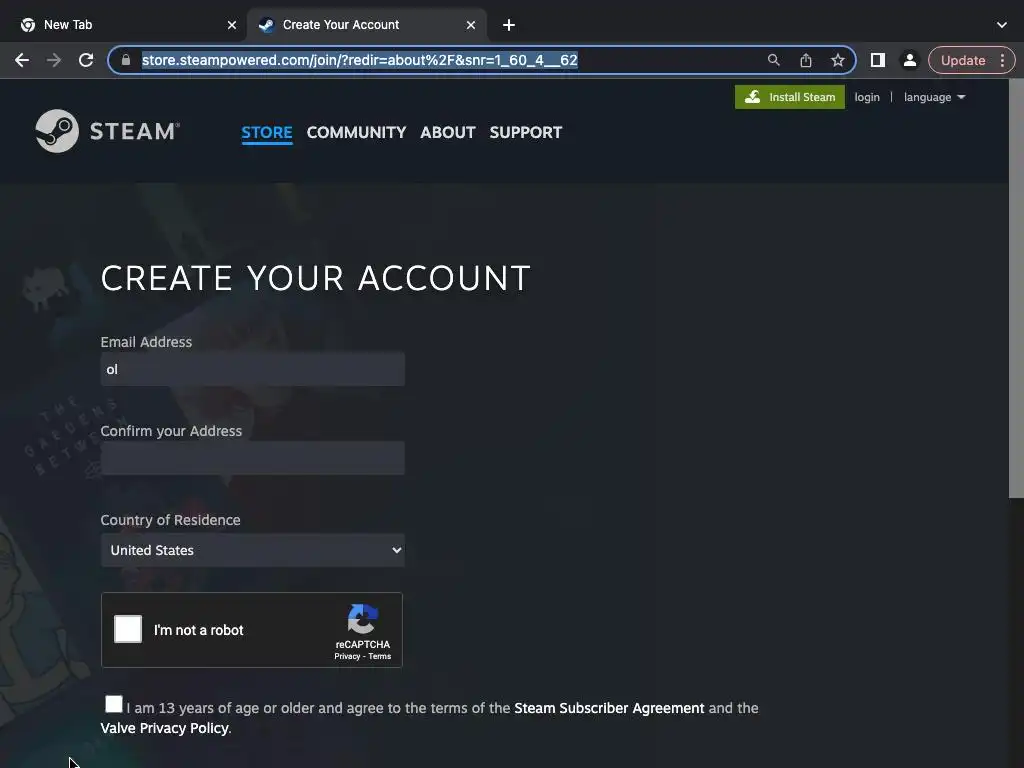Image resolution: width=1024 pixels, height=768 pixels.
Task: Click the reCAPTCHA logo icon
Action: [362, 618]
